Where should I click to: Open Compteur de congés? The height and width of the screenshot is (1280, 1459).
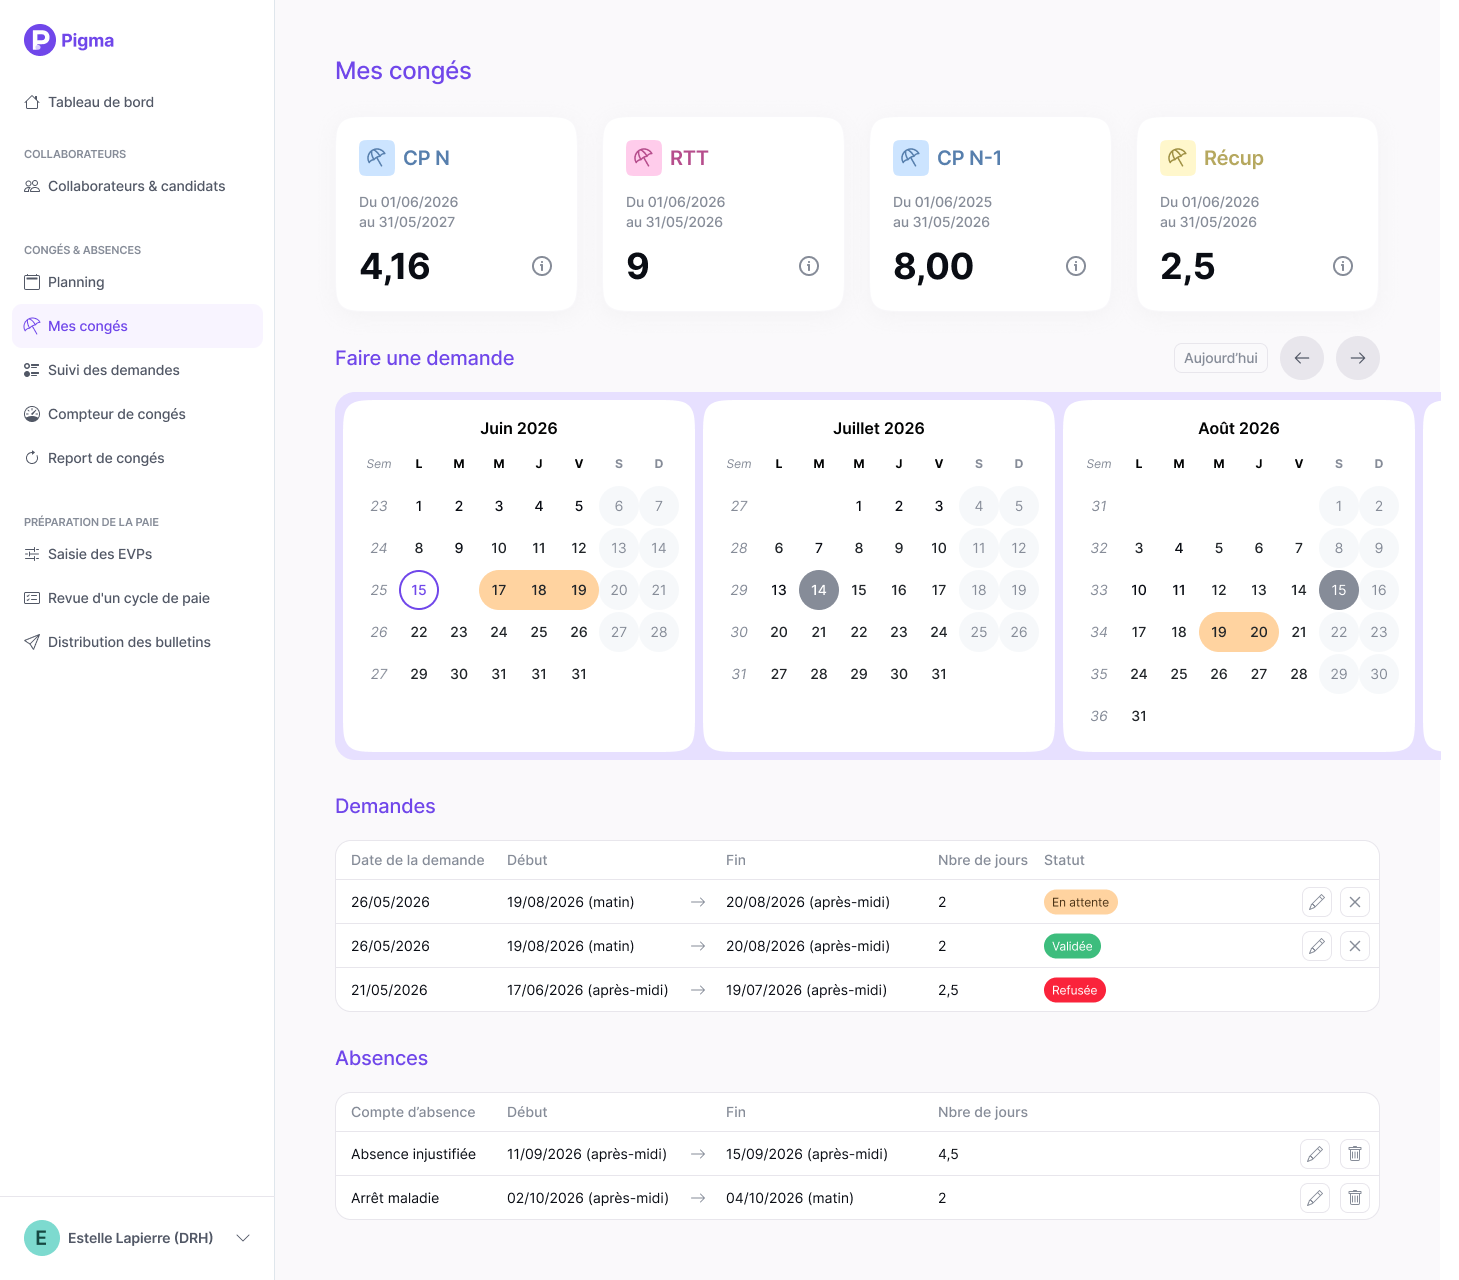137,414
